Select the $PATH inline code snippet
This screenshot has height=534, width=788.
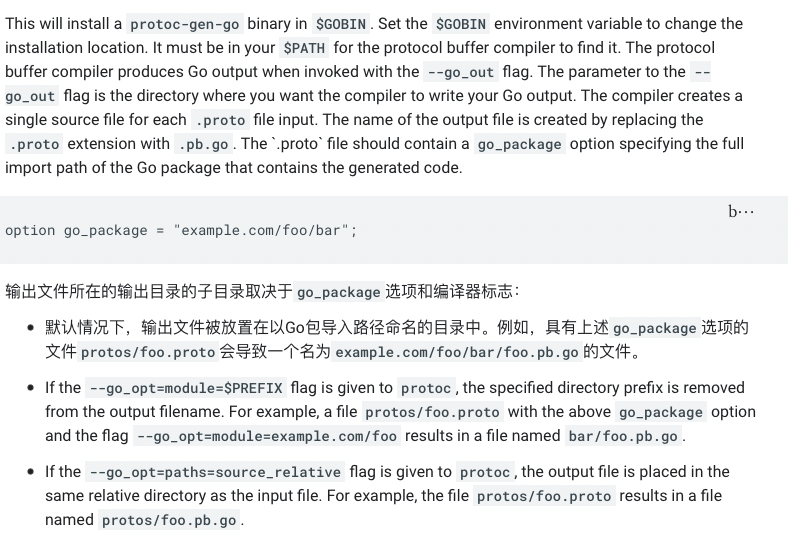tap(304, 48)
